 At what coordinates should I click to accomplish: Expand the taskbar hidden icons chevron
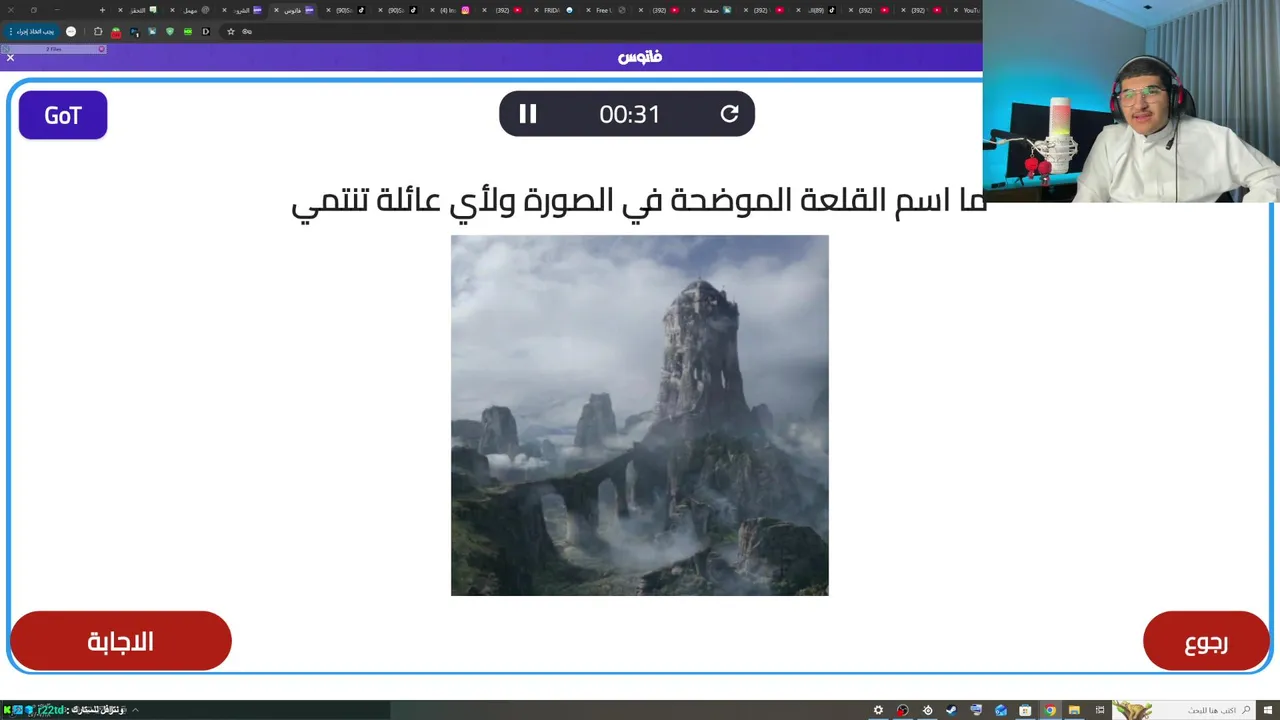click(135, 710)
